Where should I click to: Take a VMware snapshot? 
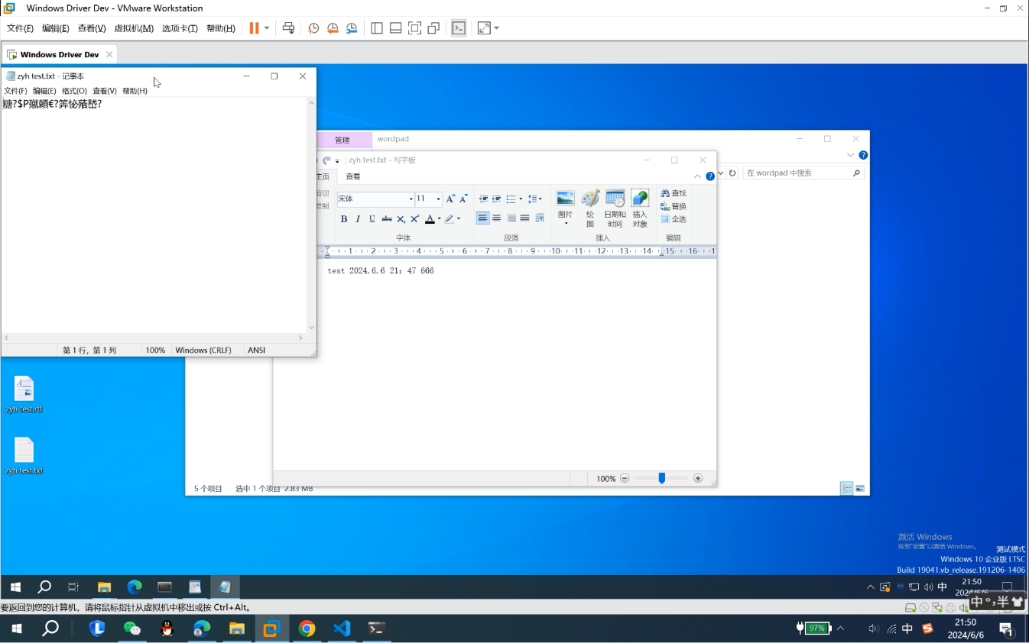coord(313,28)
